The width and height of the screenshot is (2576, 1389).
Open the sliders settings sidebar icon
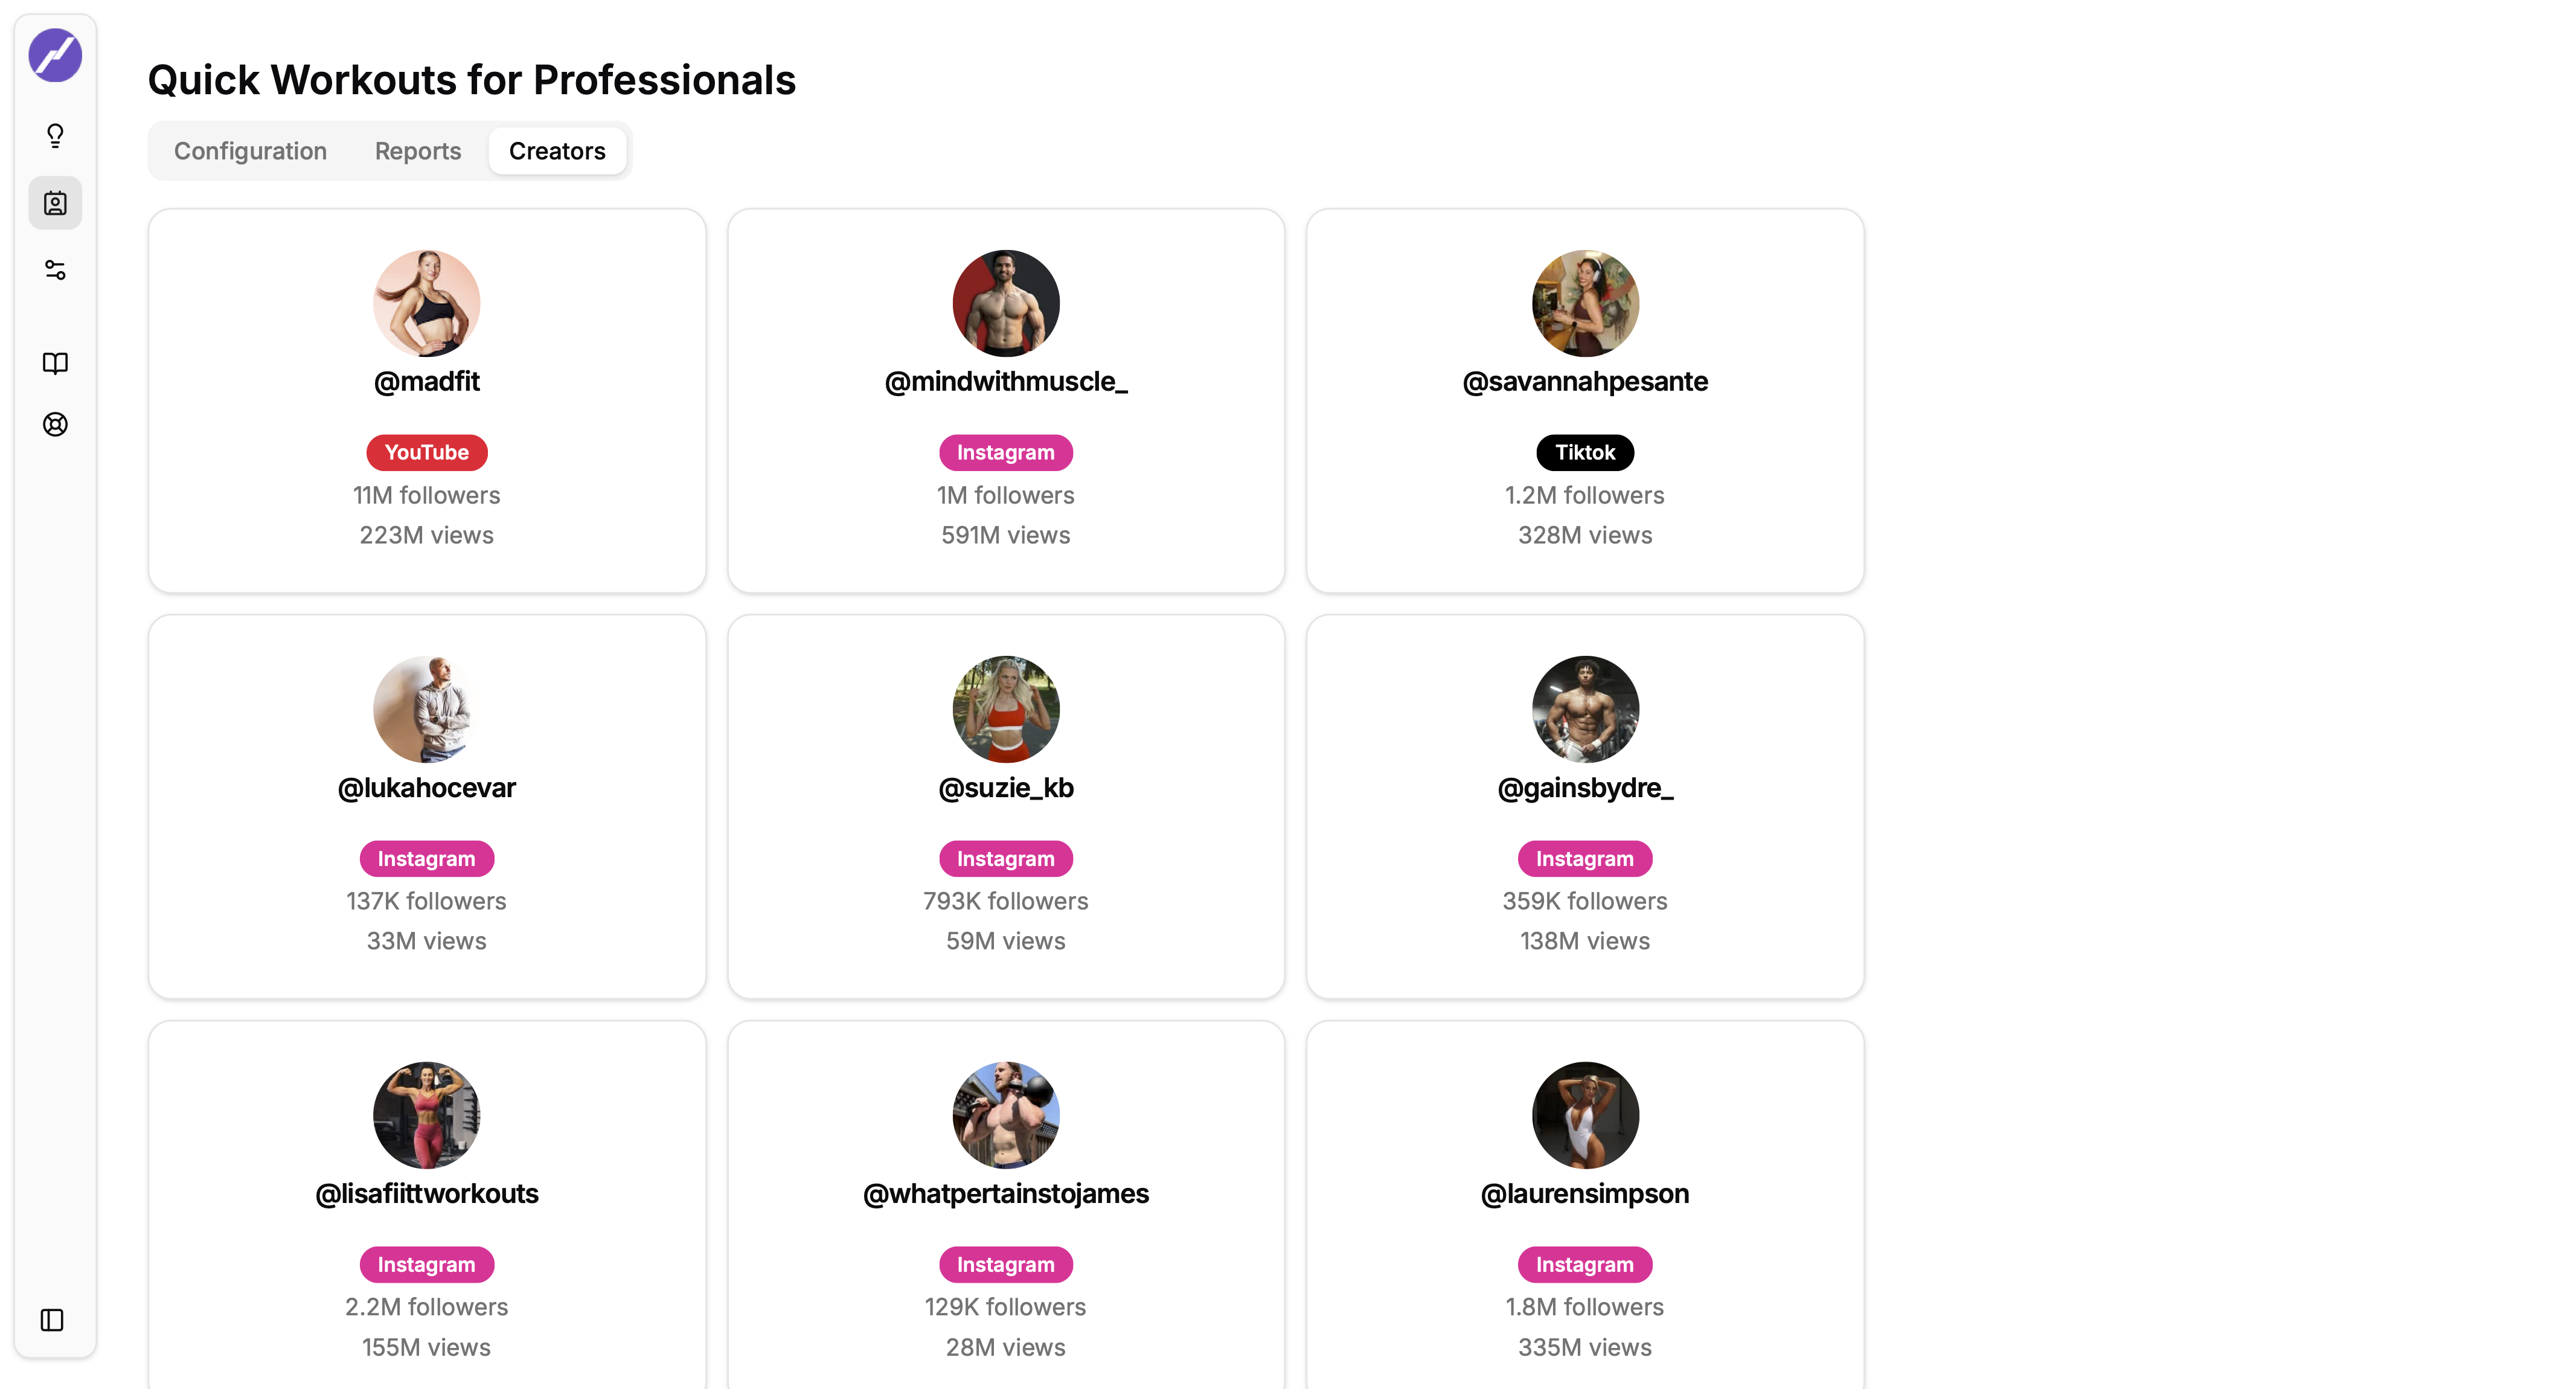55,270
